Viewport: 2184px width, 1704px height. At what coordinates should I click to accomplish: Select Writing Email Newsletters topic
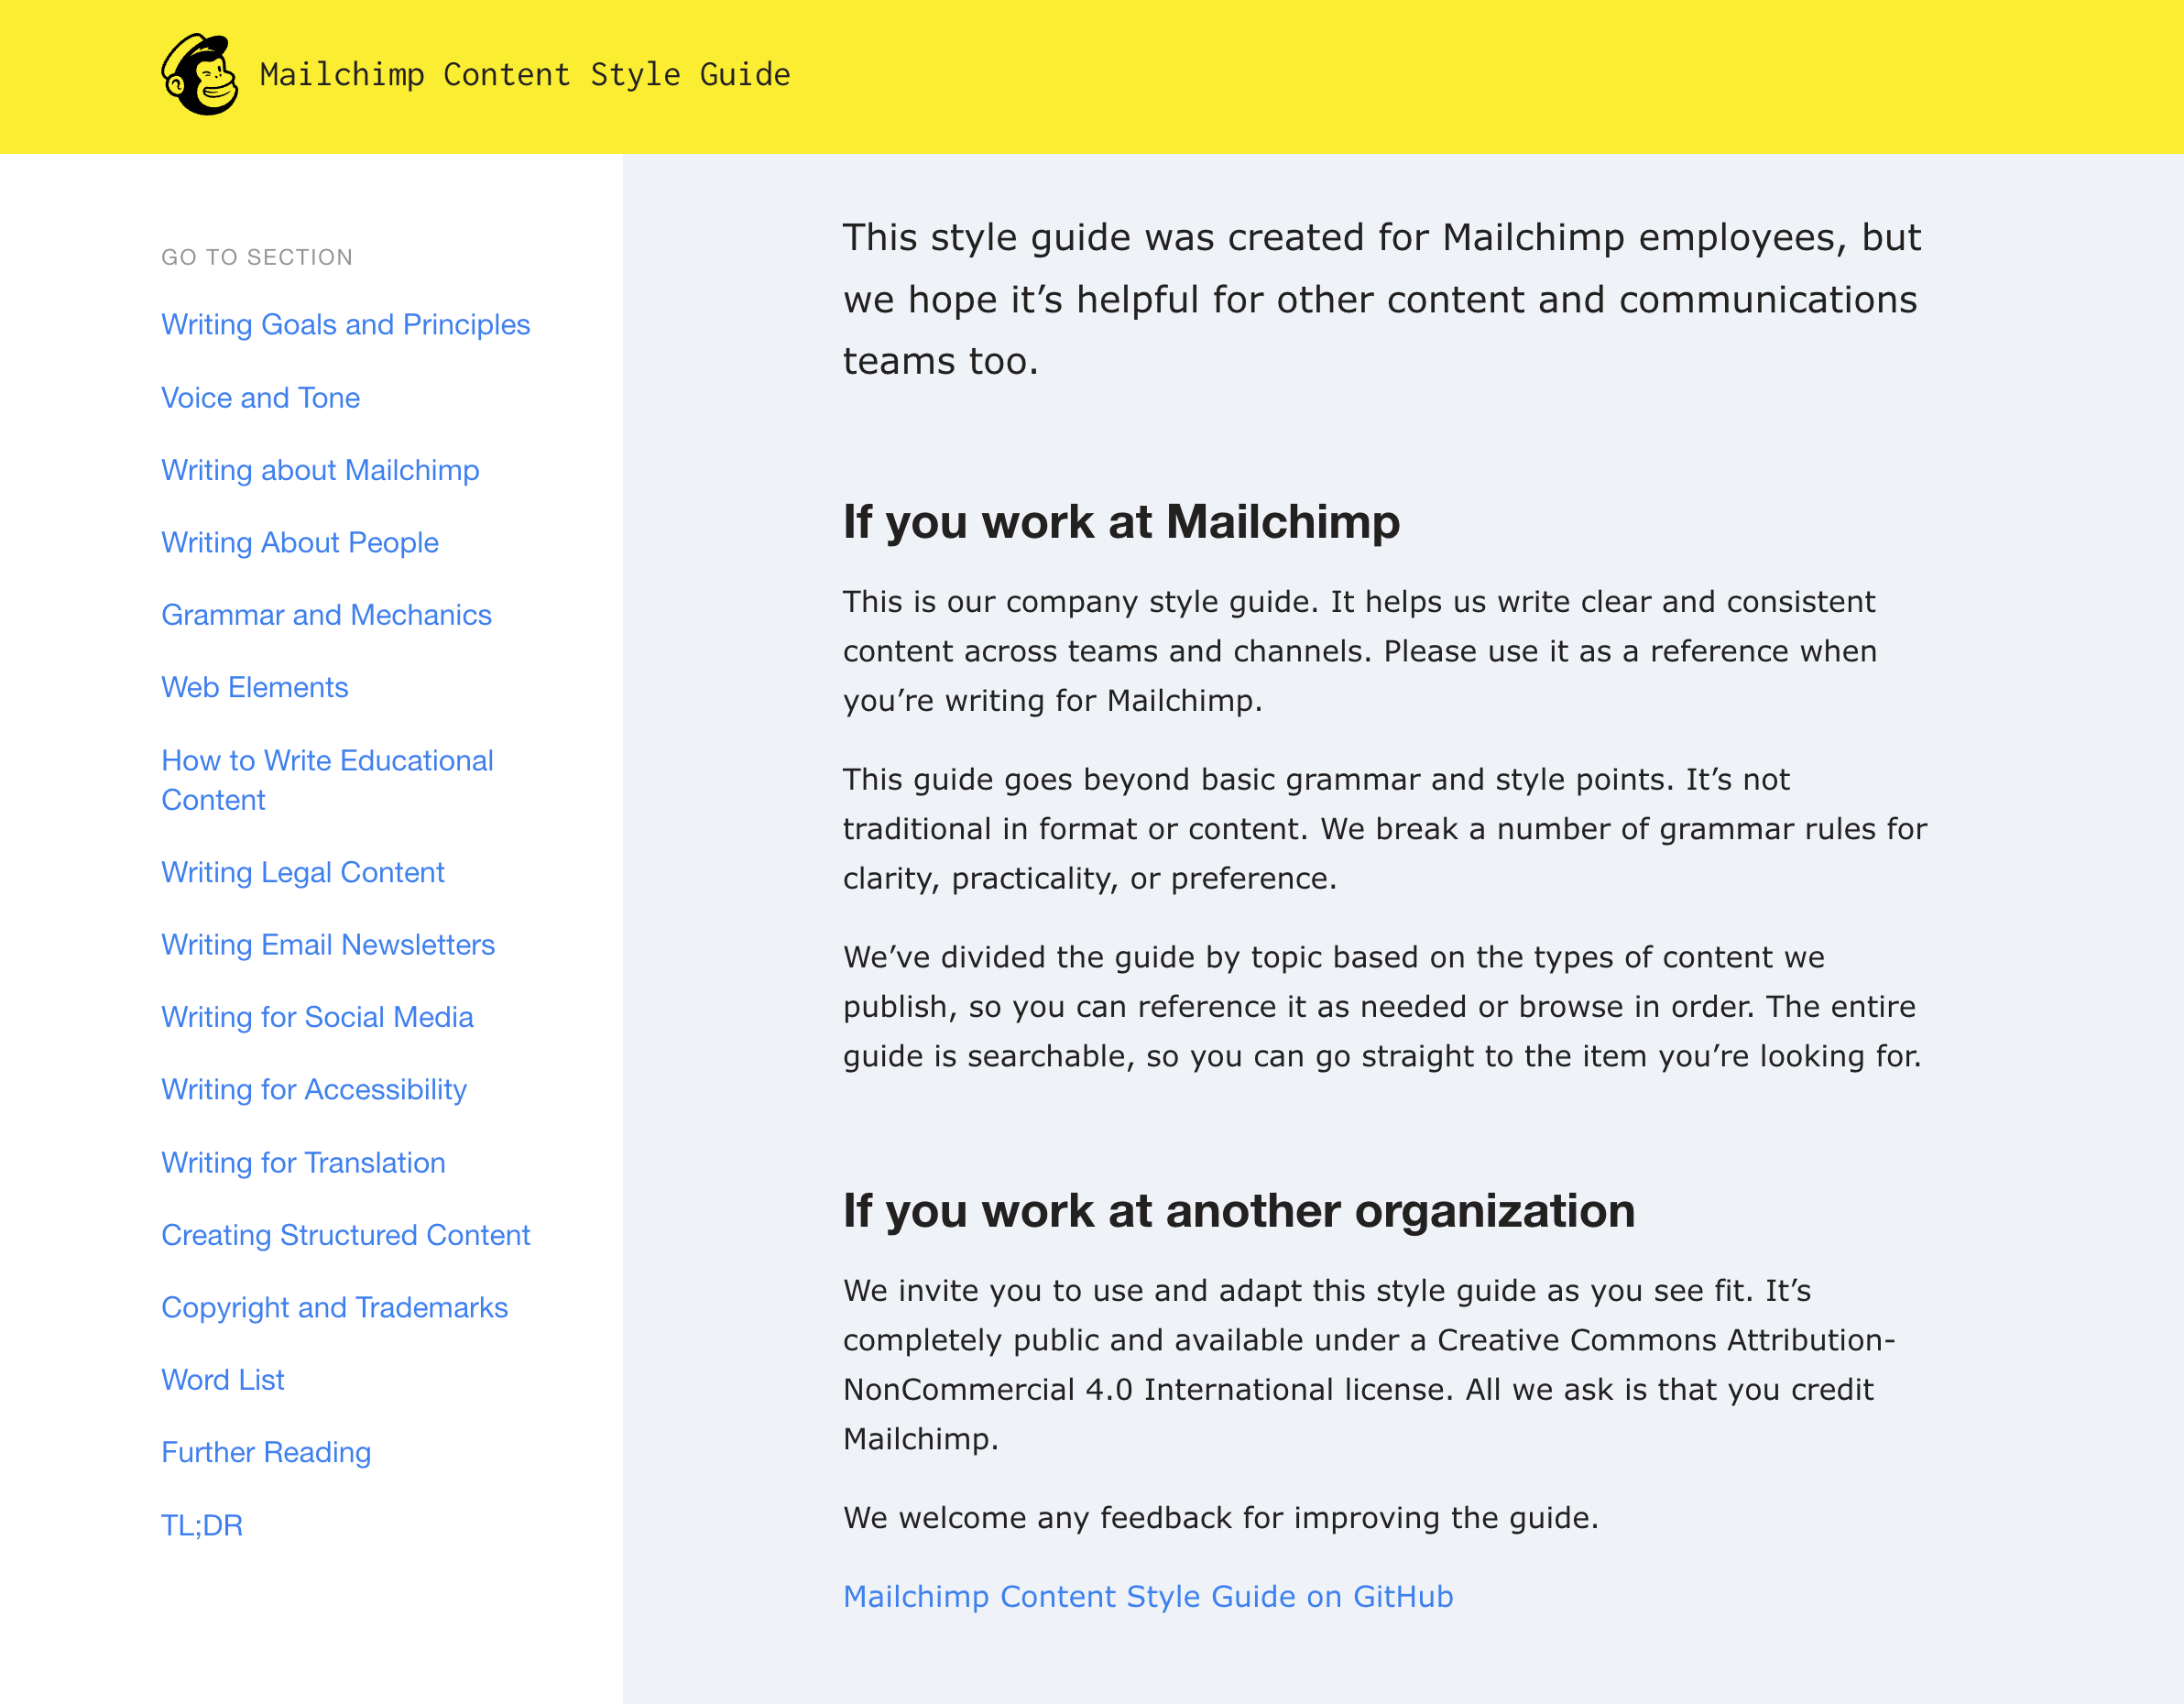(328, 945)
